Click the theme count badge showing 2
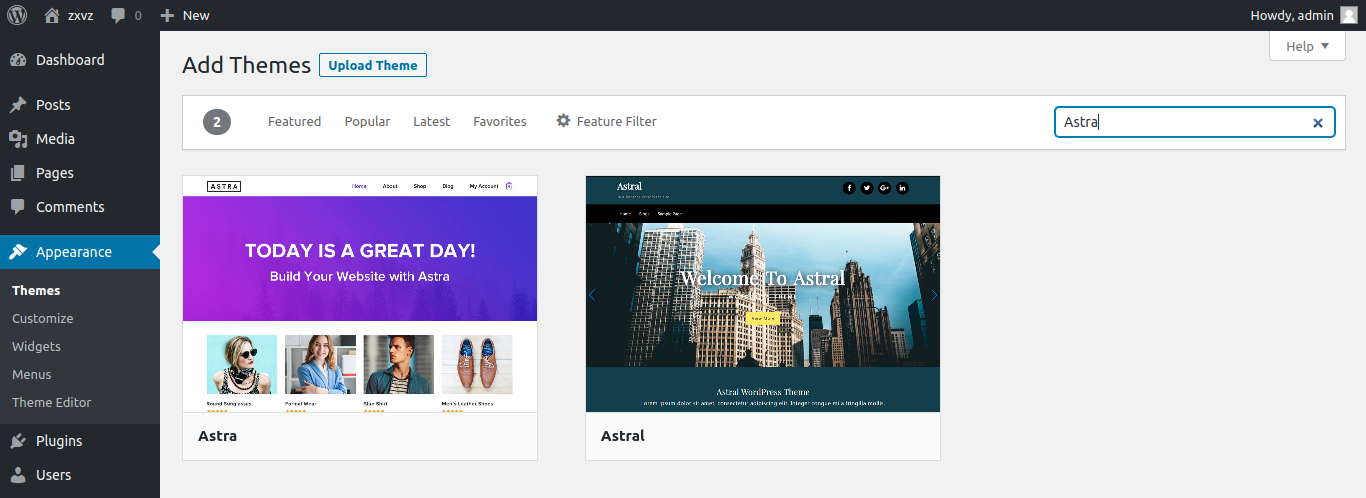 click(x=217, y=122)
